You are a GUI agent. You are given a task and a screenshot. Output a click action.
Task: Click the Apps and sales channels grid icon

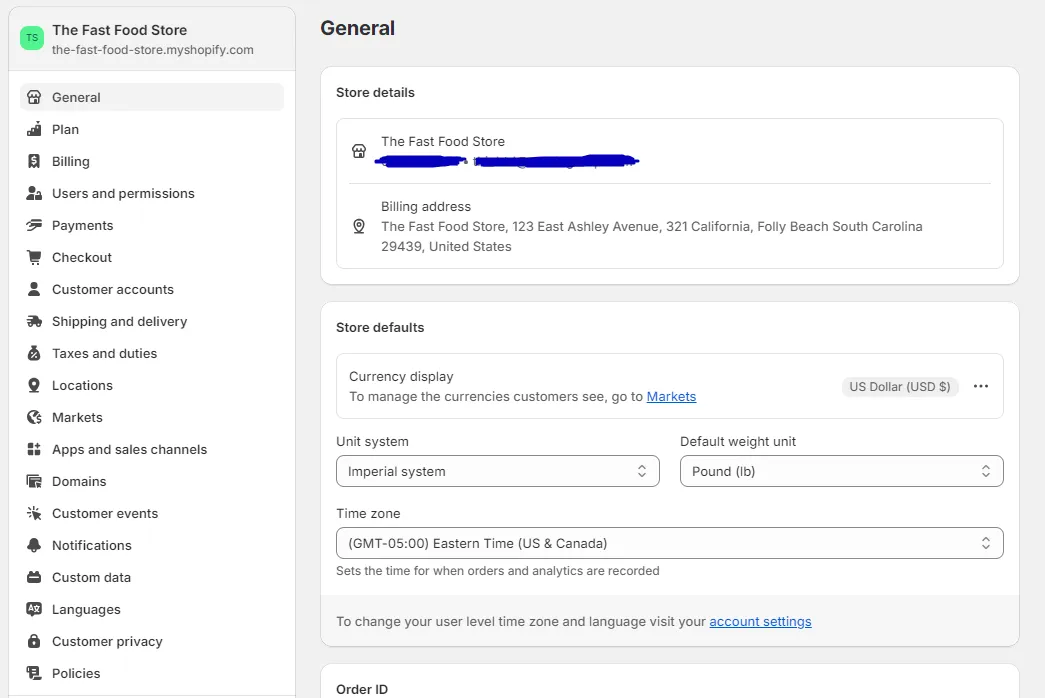pos(34,449)
